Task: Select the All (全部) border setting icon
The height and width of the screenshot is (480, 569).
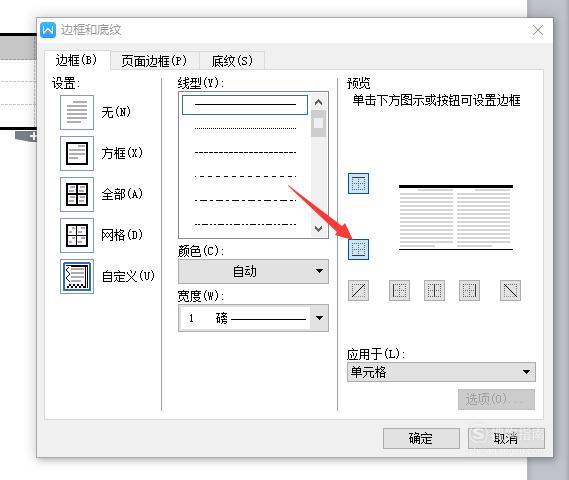Action: point(77,194)
